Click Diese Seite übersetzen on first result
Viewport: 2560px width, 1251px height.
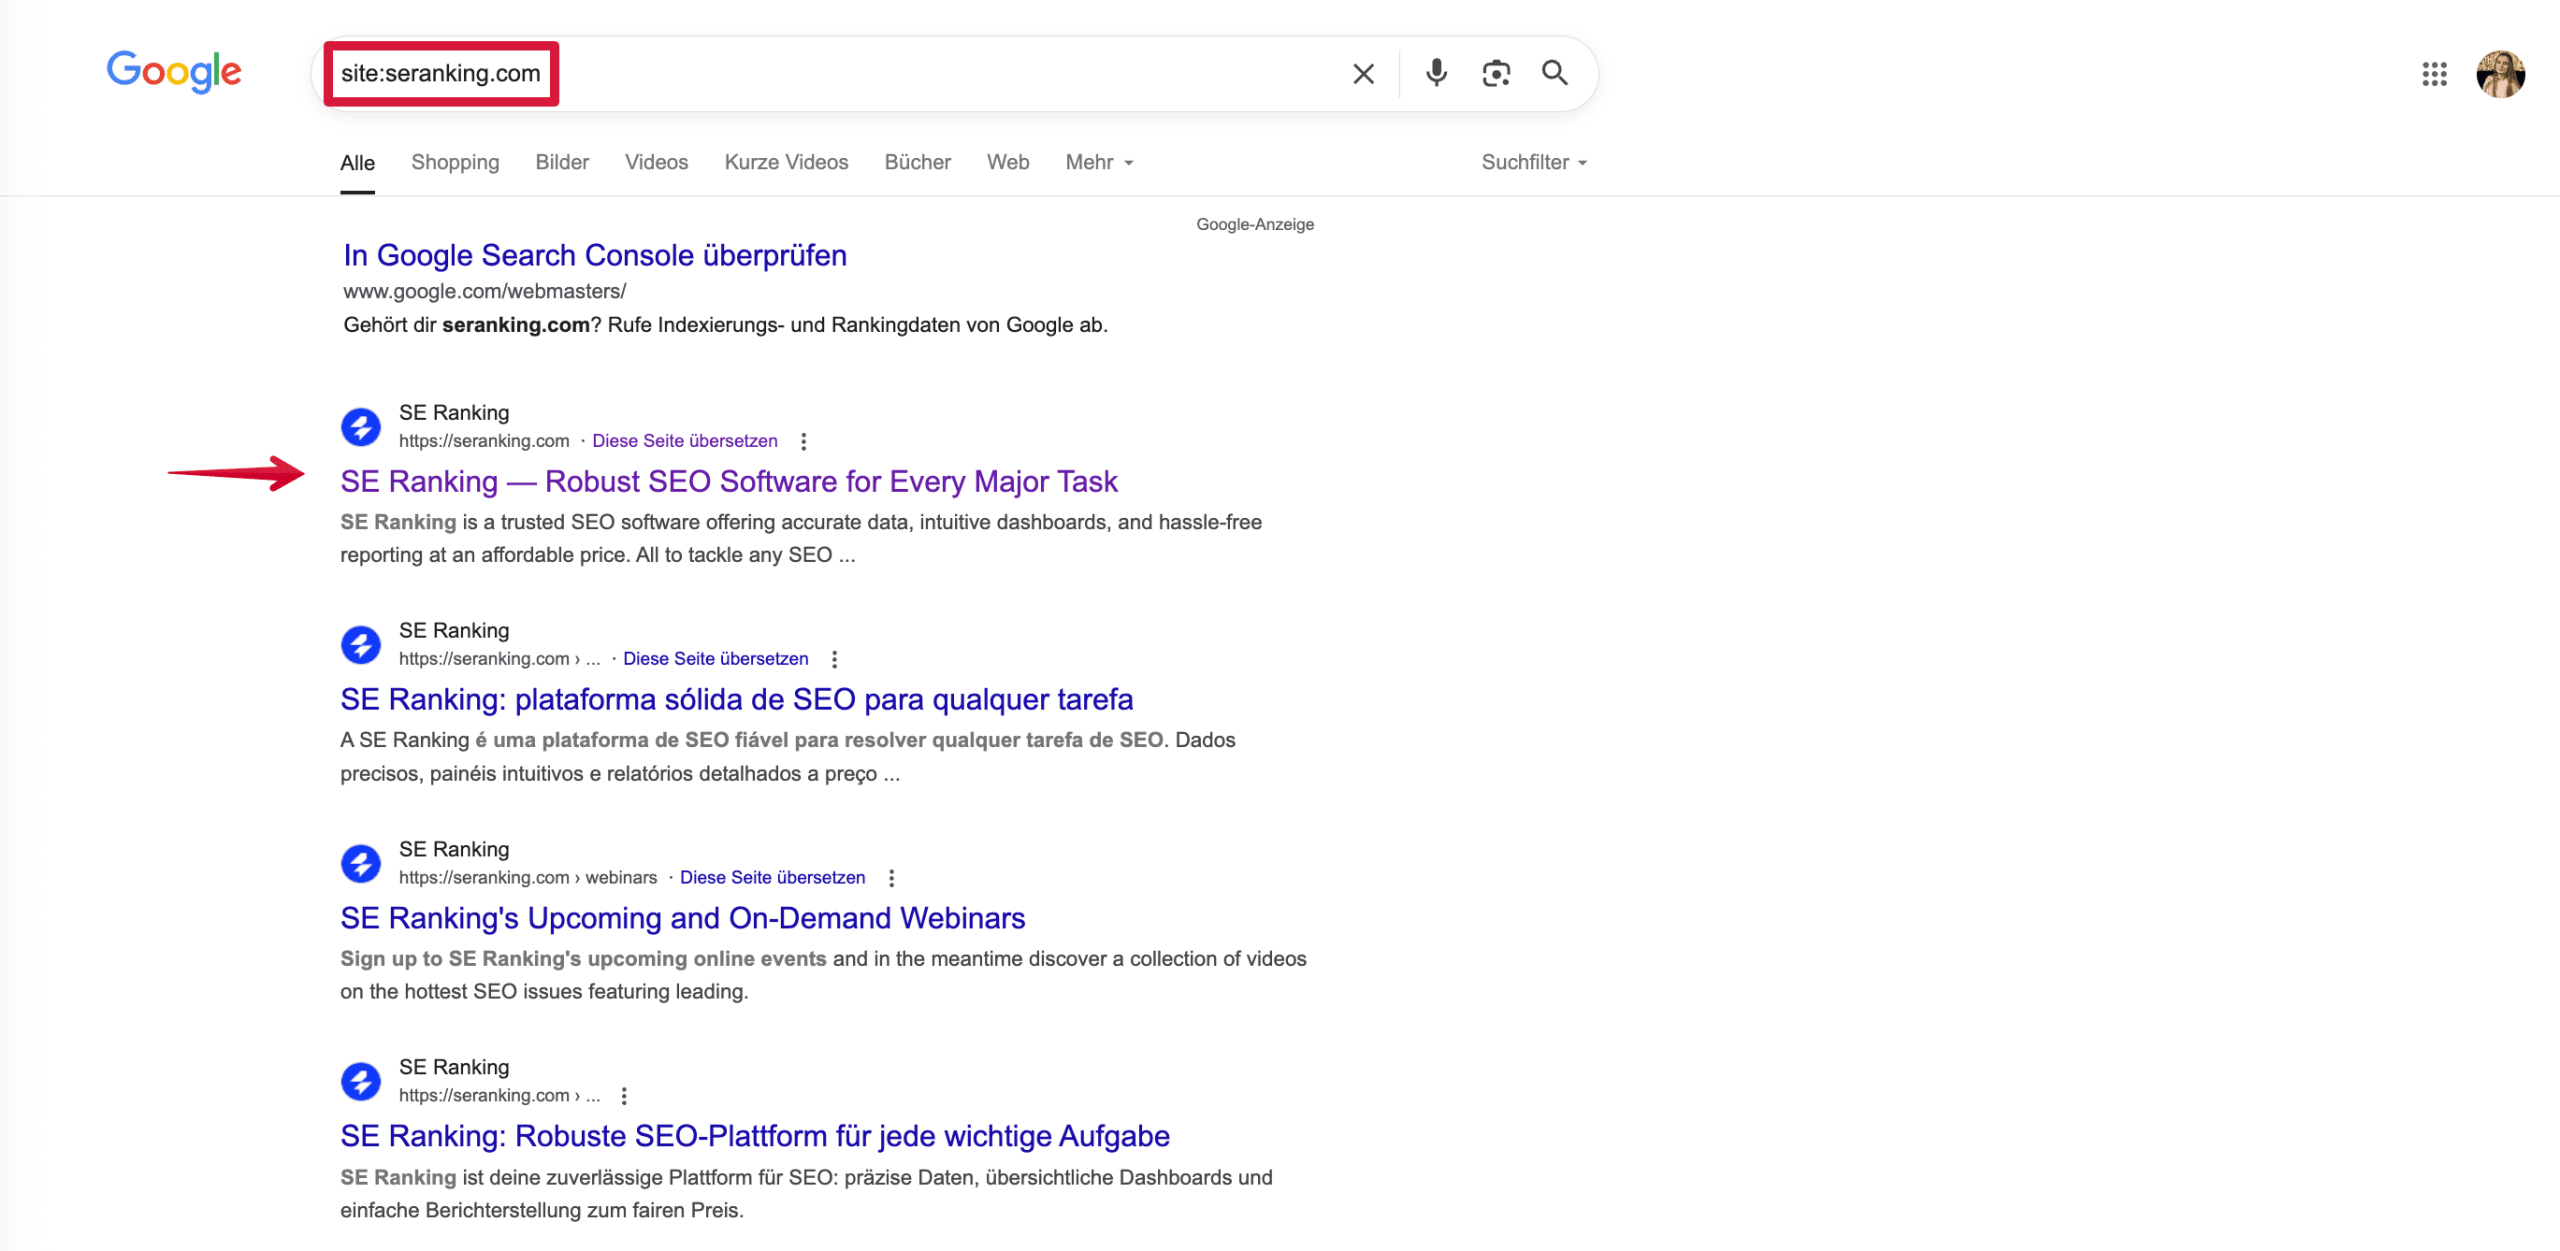point(685,441)
